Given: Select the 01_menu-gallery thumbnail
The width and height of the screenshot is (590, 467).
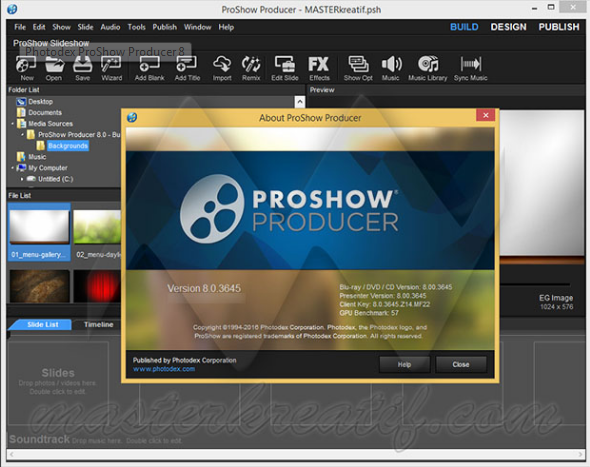Looking at the screenshot, I should tap(39, 232).
